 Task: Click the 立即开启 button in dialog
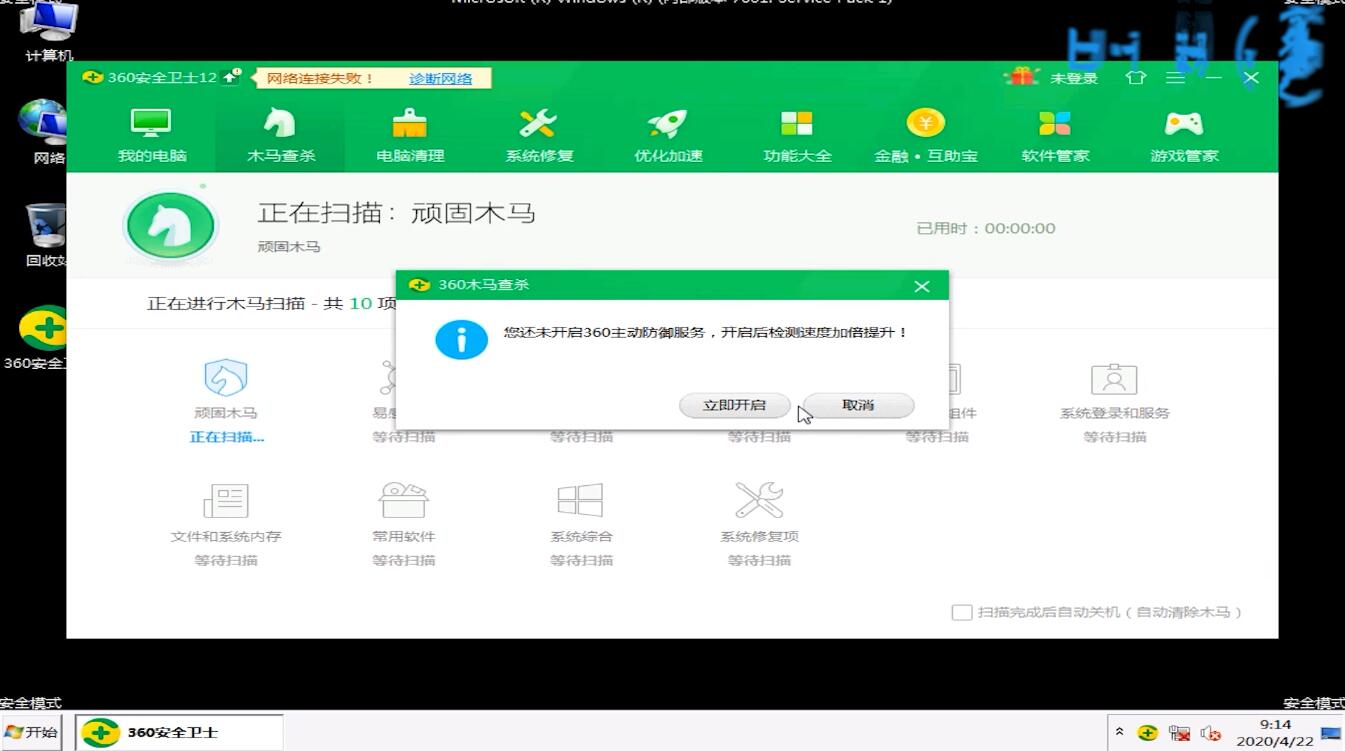pos(734,405)
